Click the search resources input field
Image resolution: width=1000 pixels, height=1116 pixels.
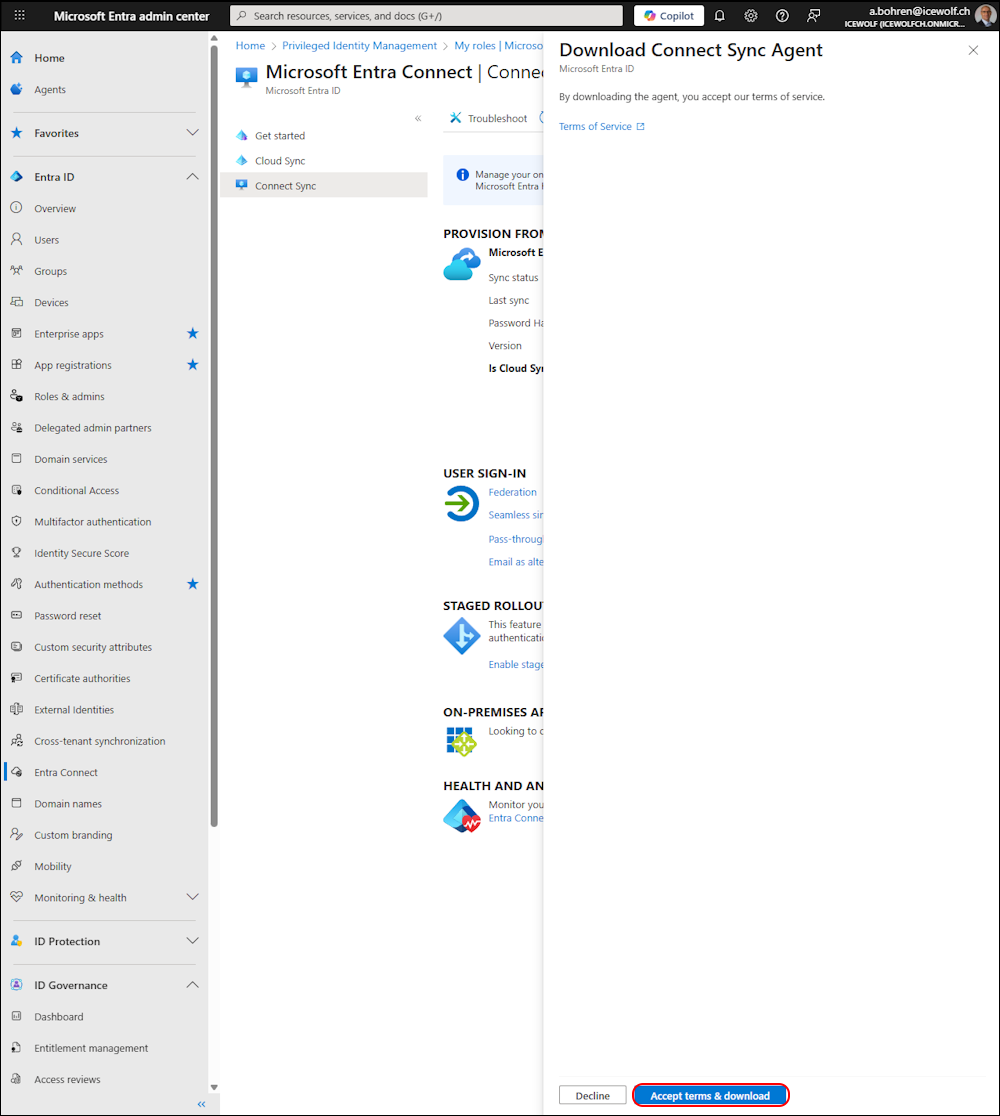pos(426,16)
